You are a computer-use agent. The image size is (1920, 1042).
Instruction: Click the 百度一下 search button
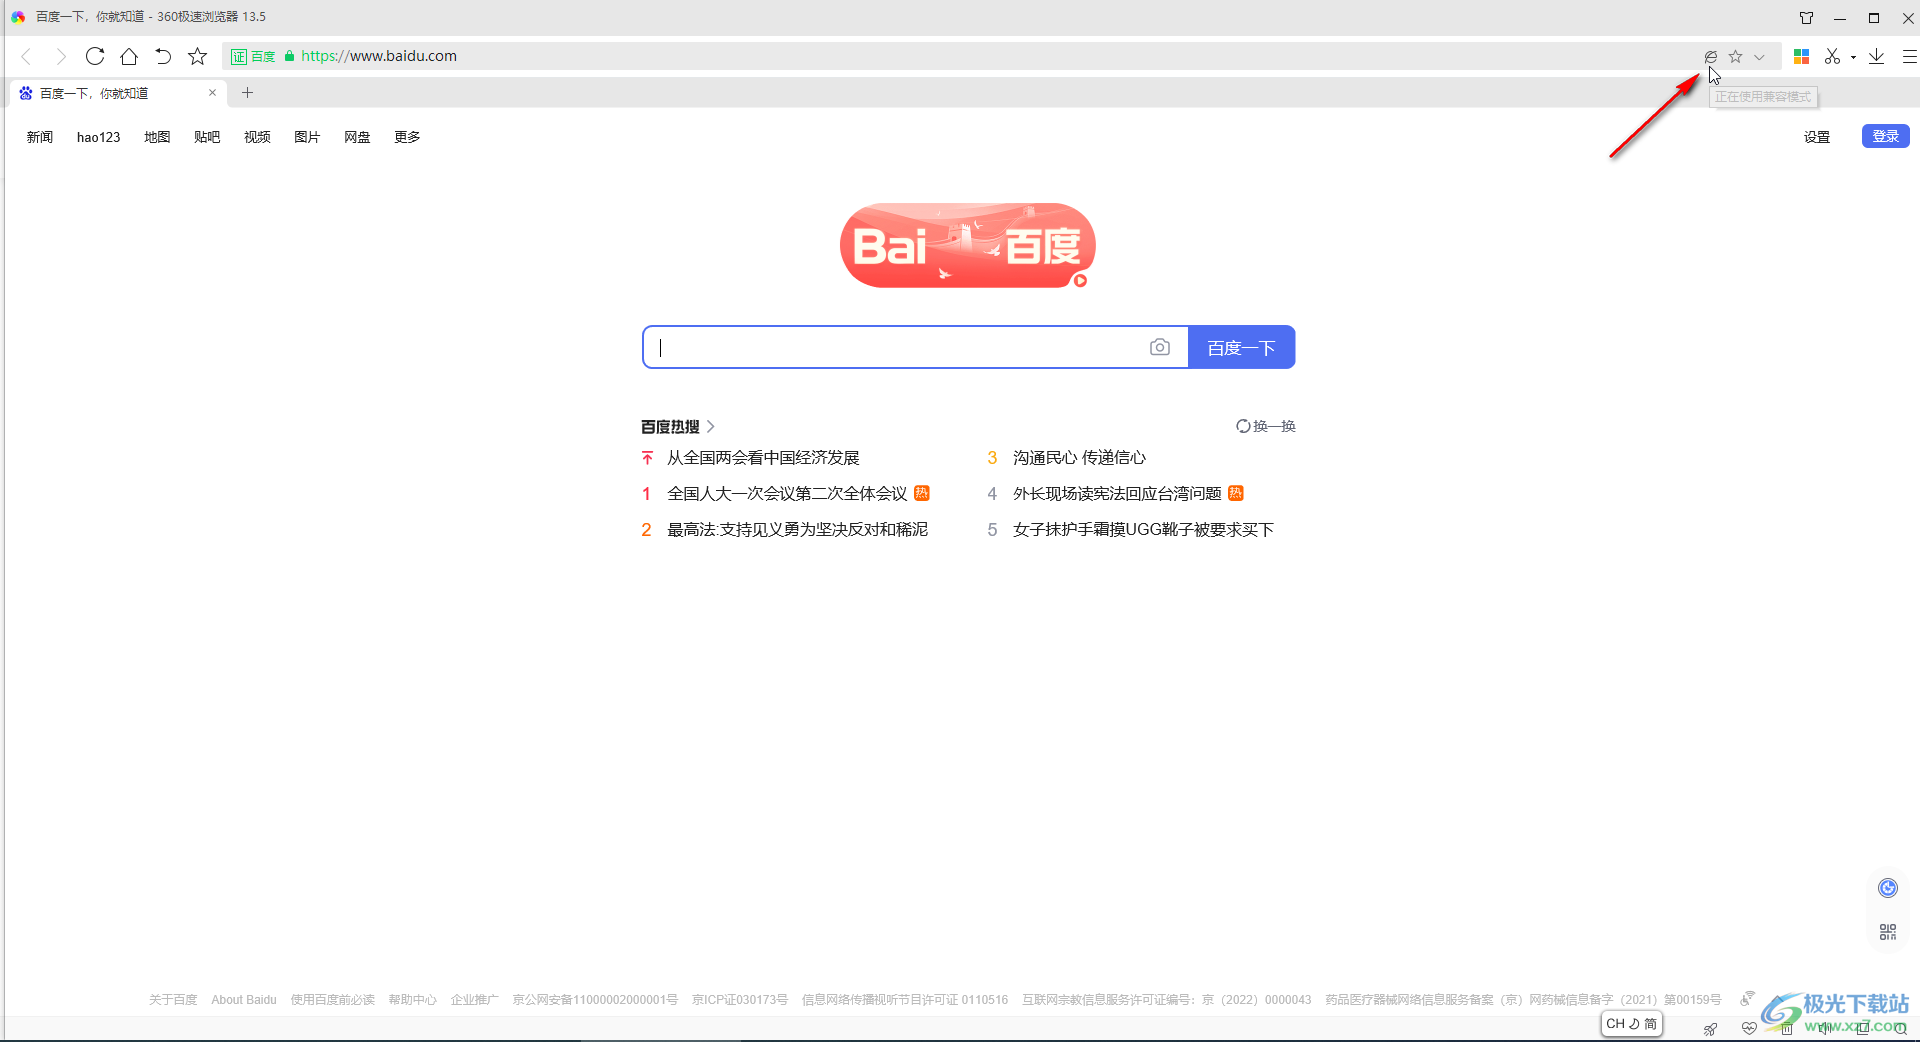pos(1241,347)
